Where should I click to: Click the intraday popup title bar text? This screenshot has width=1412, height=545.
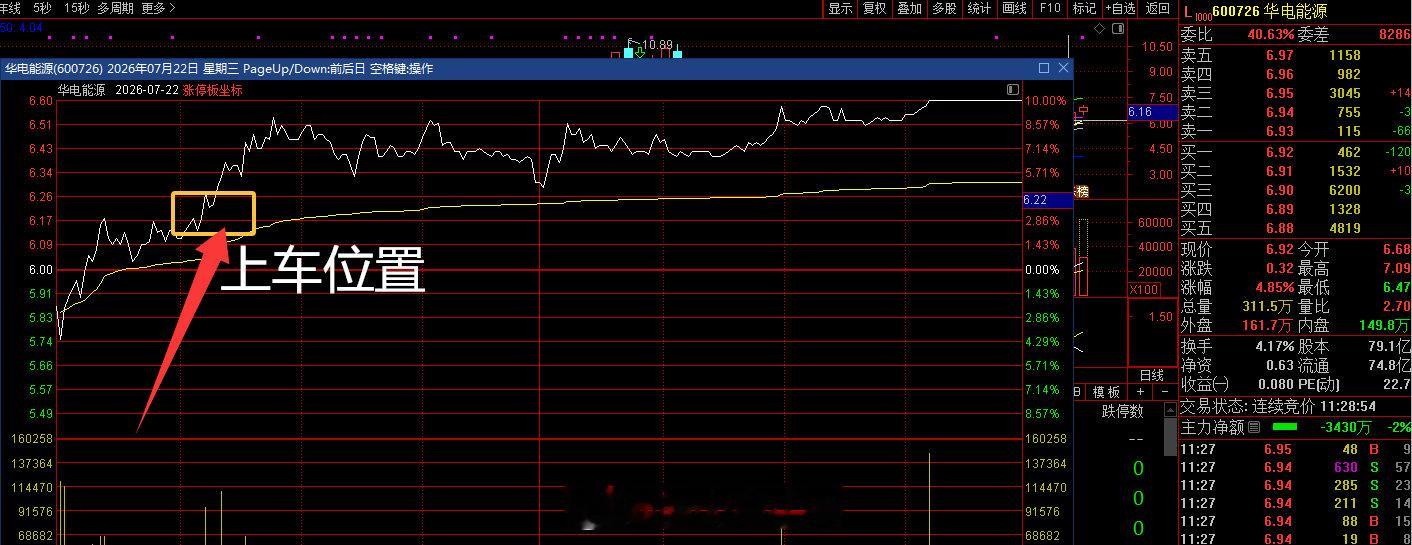coord(219,68)
